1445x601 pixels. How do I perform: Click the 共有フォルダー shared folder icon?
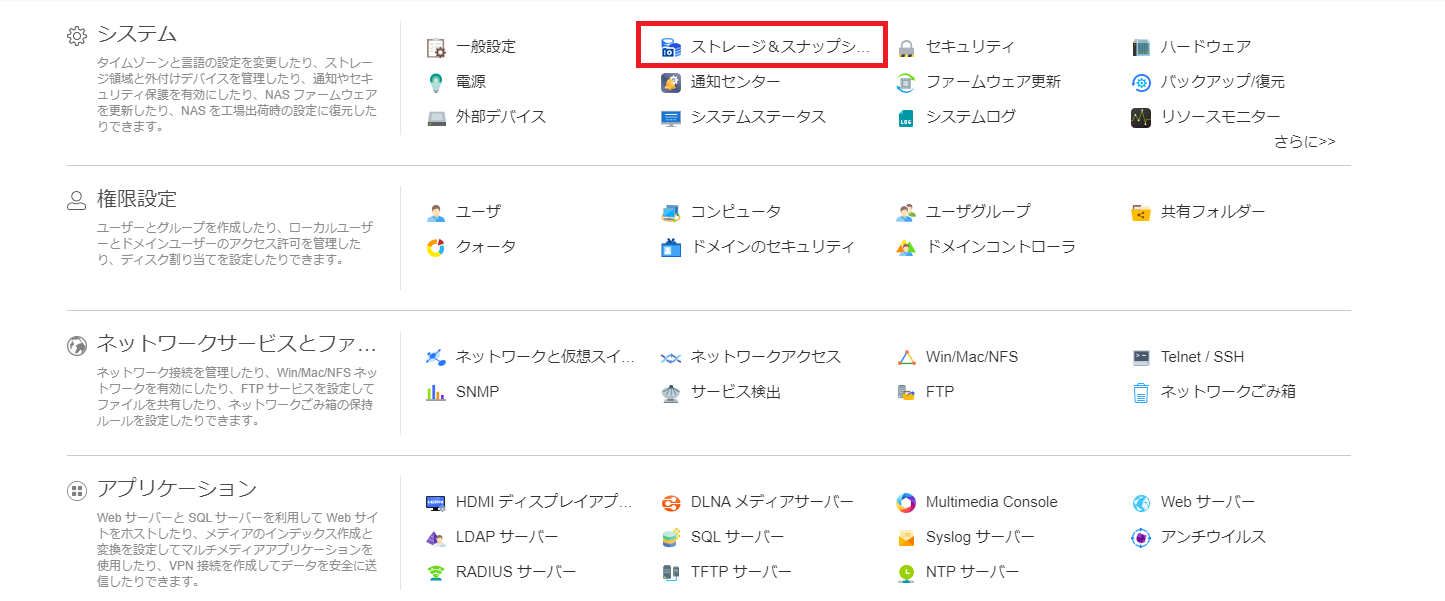pos(1141,212)
